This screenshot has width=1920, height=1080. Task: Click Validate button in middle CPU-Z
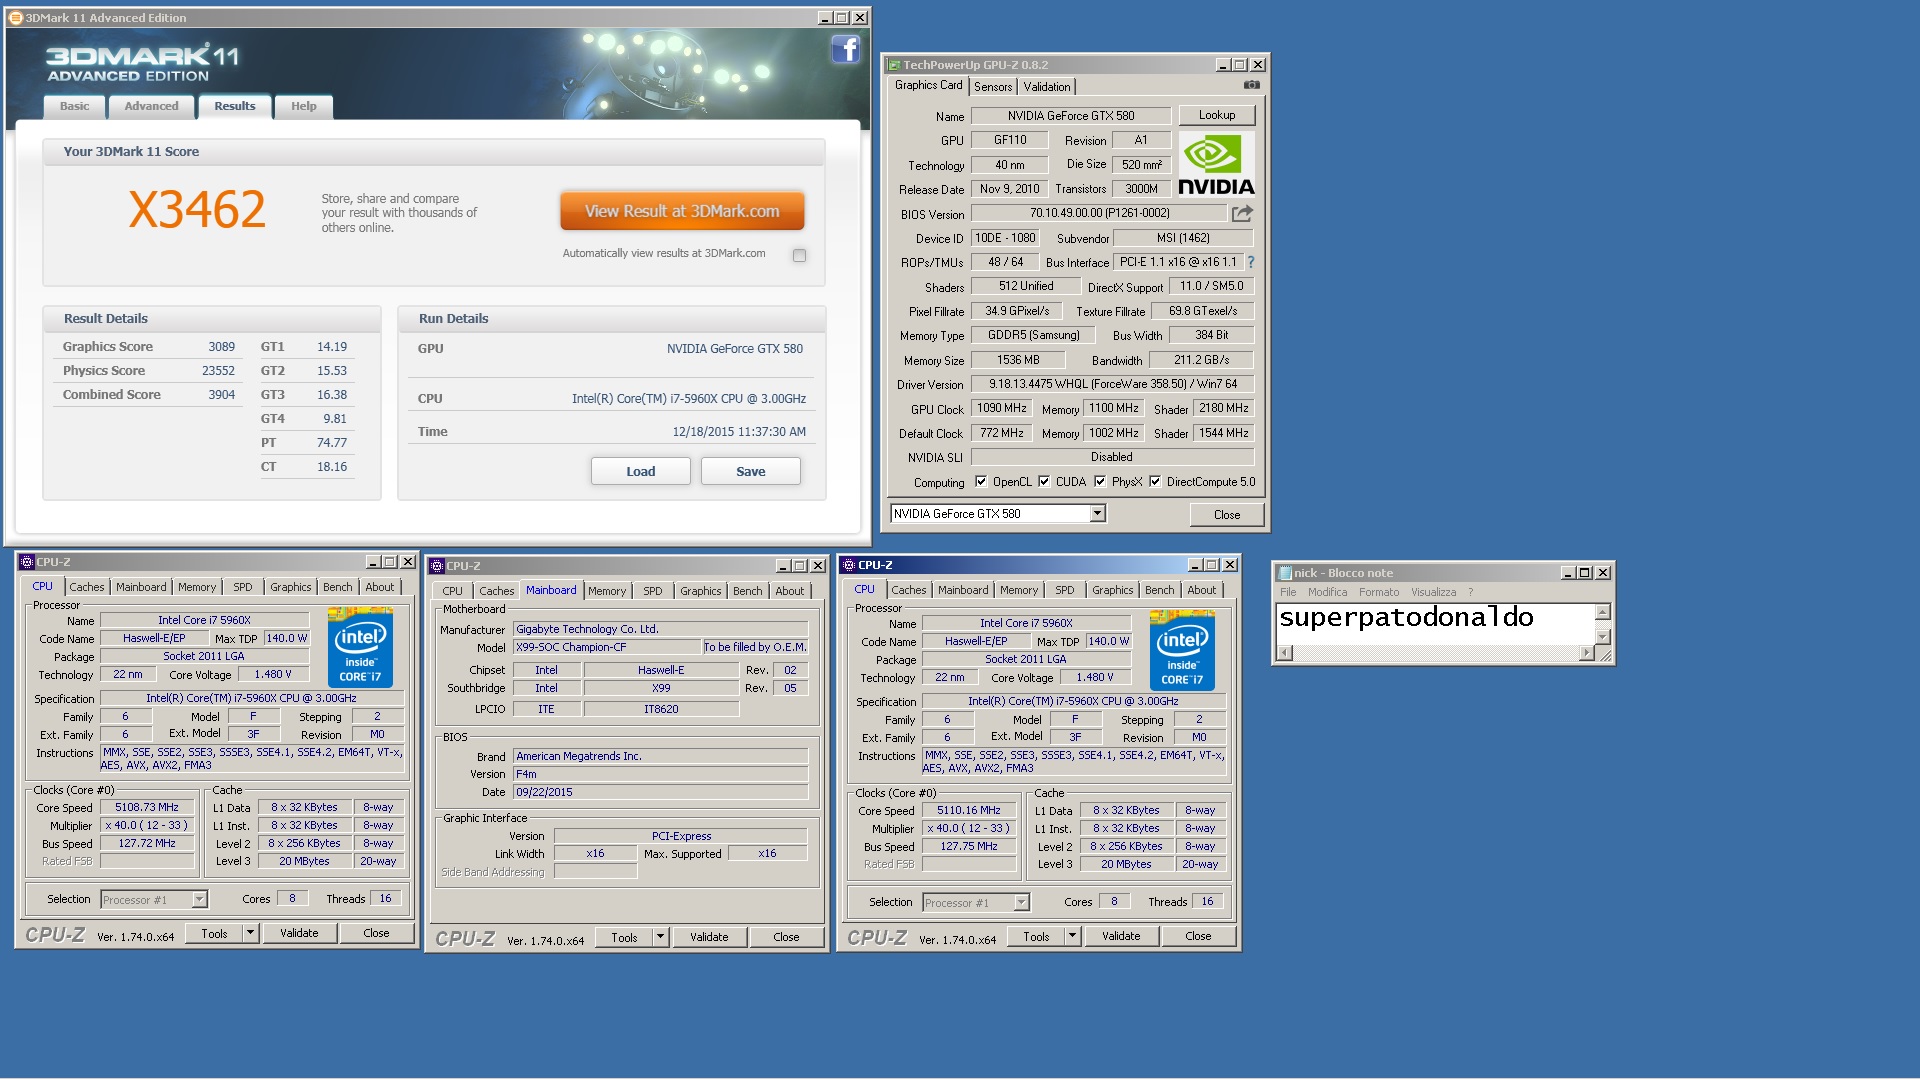tap(709, 937)
